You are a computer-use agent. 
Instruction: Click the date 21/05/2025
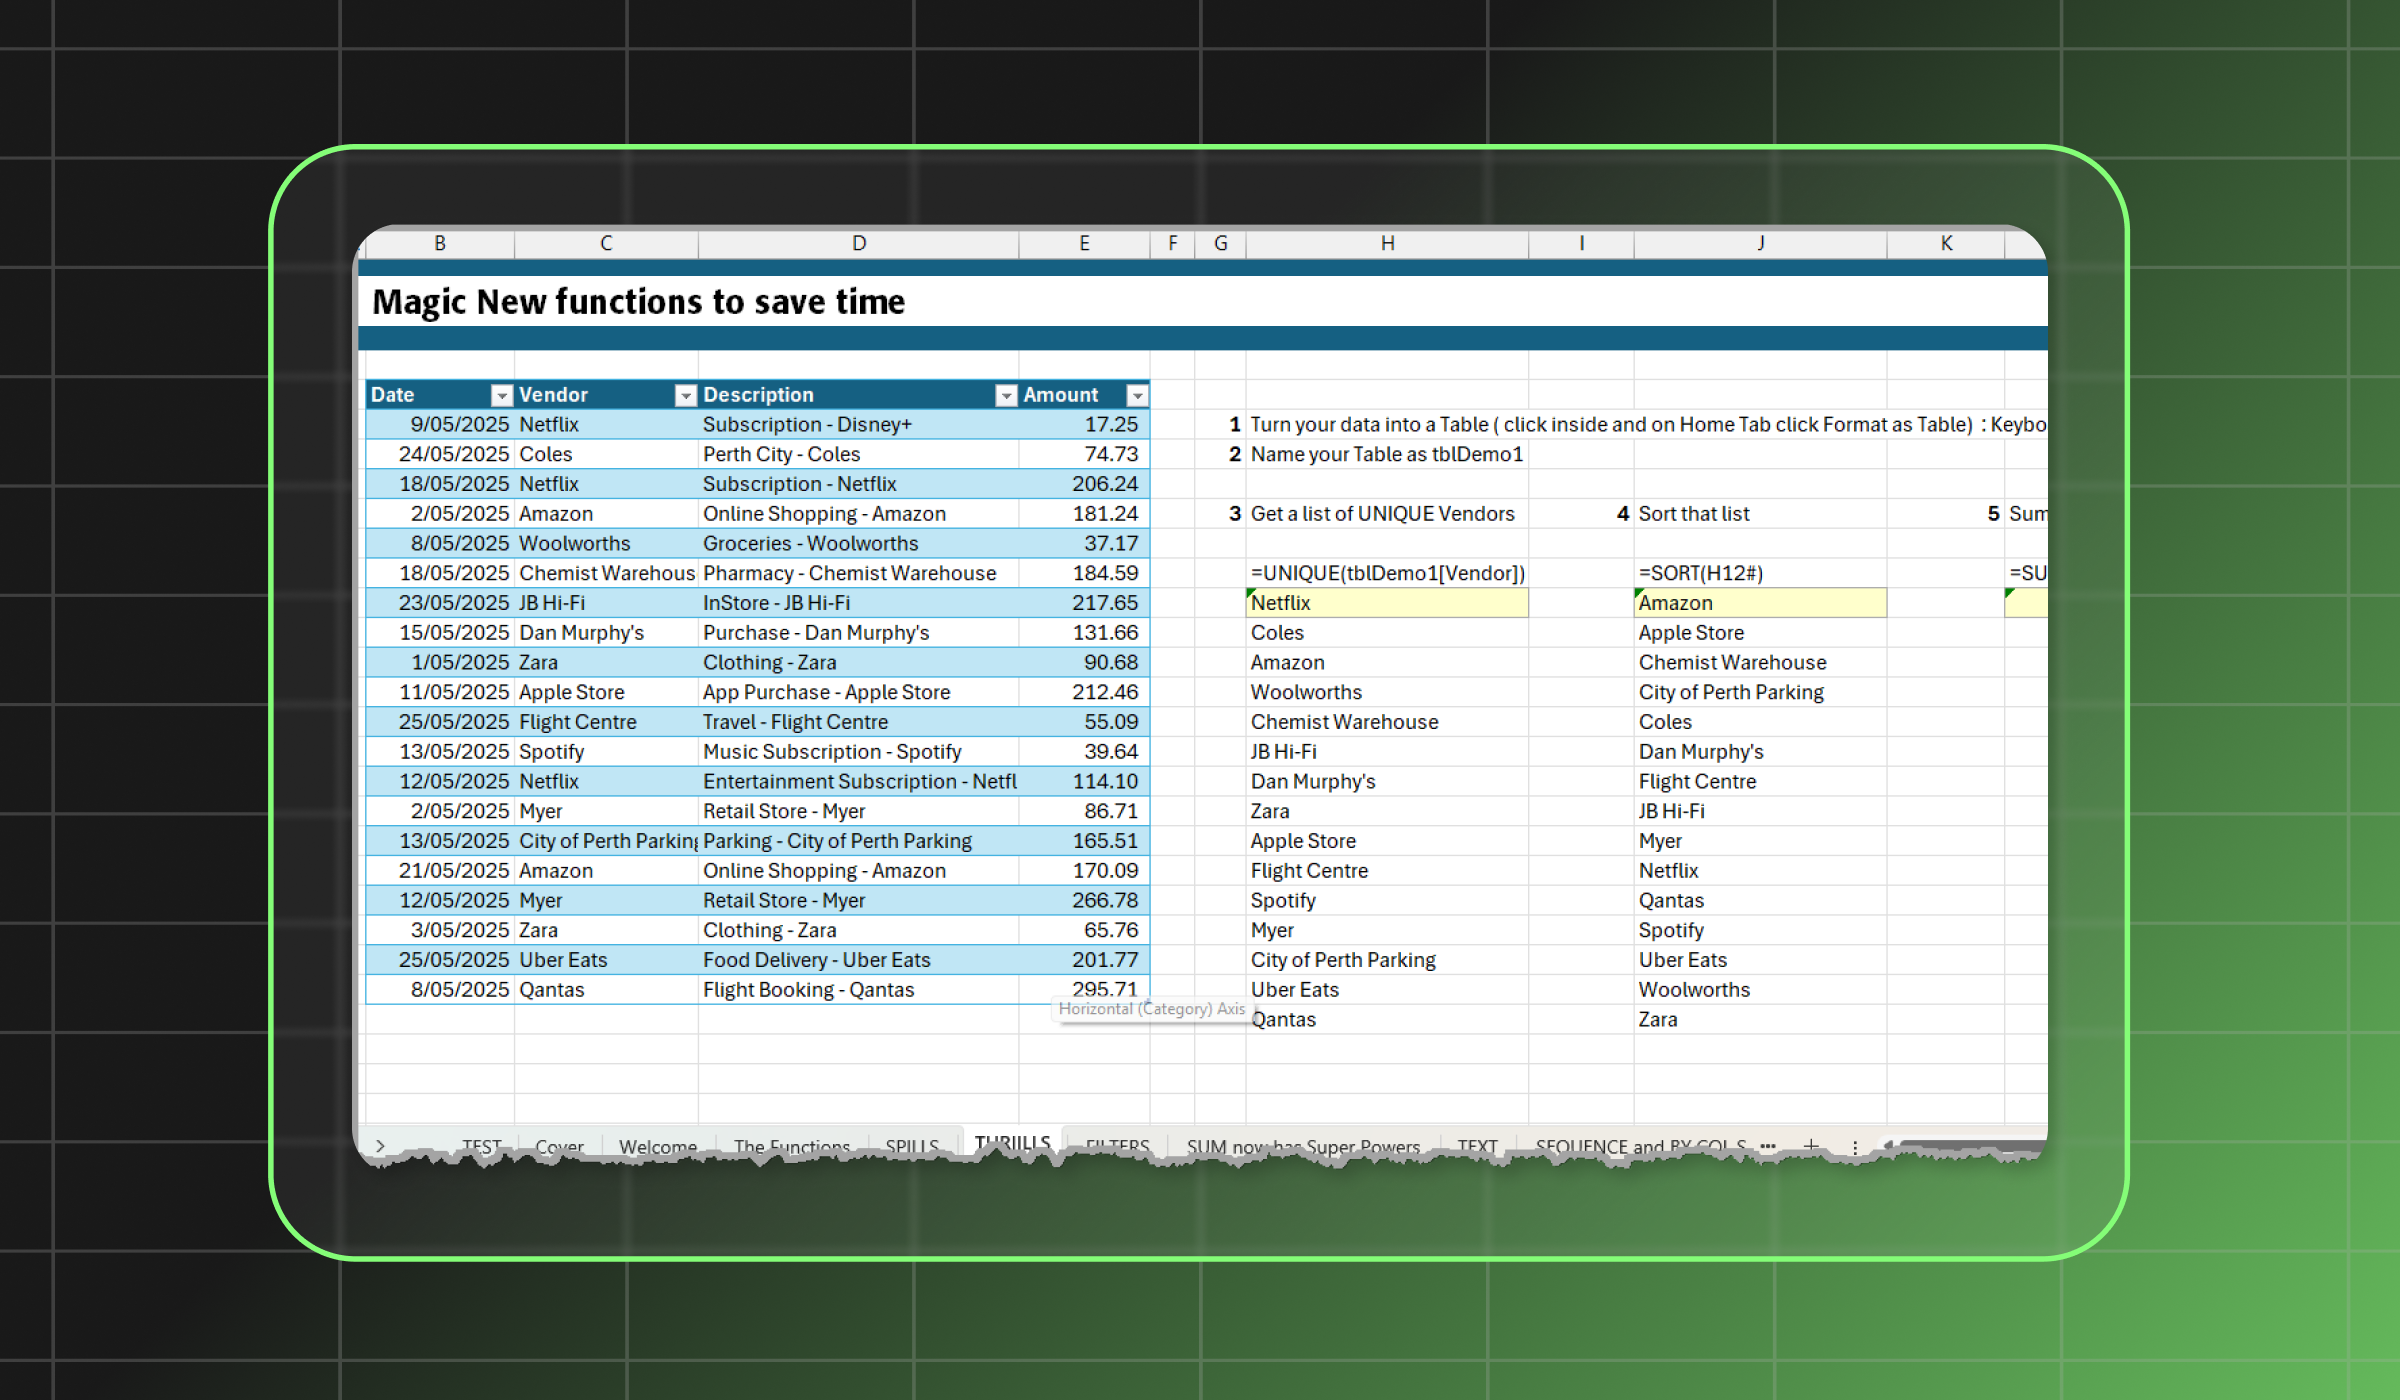[440, 871]
